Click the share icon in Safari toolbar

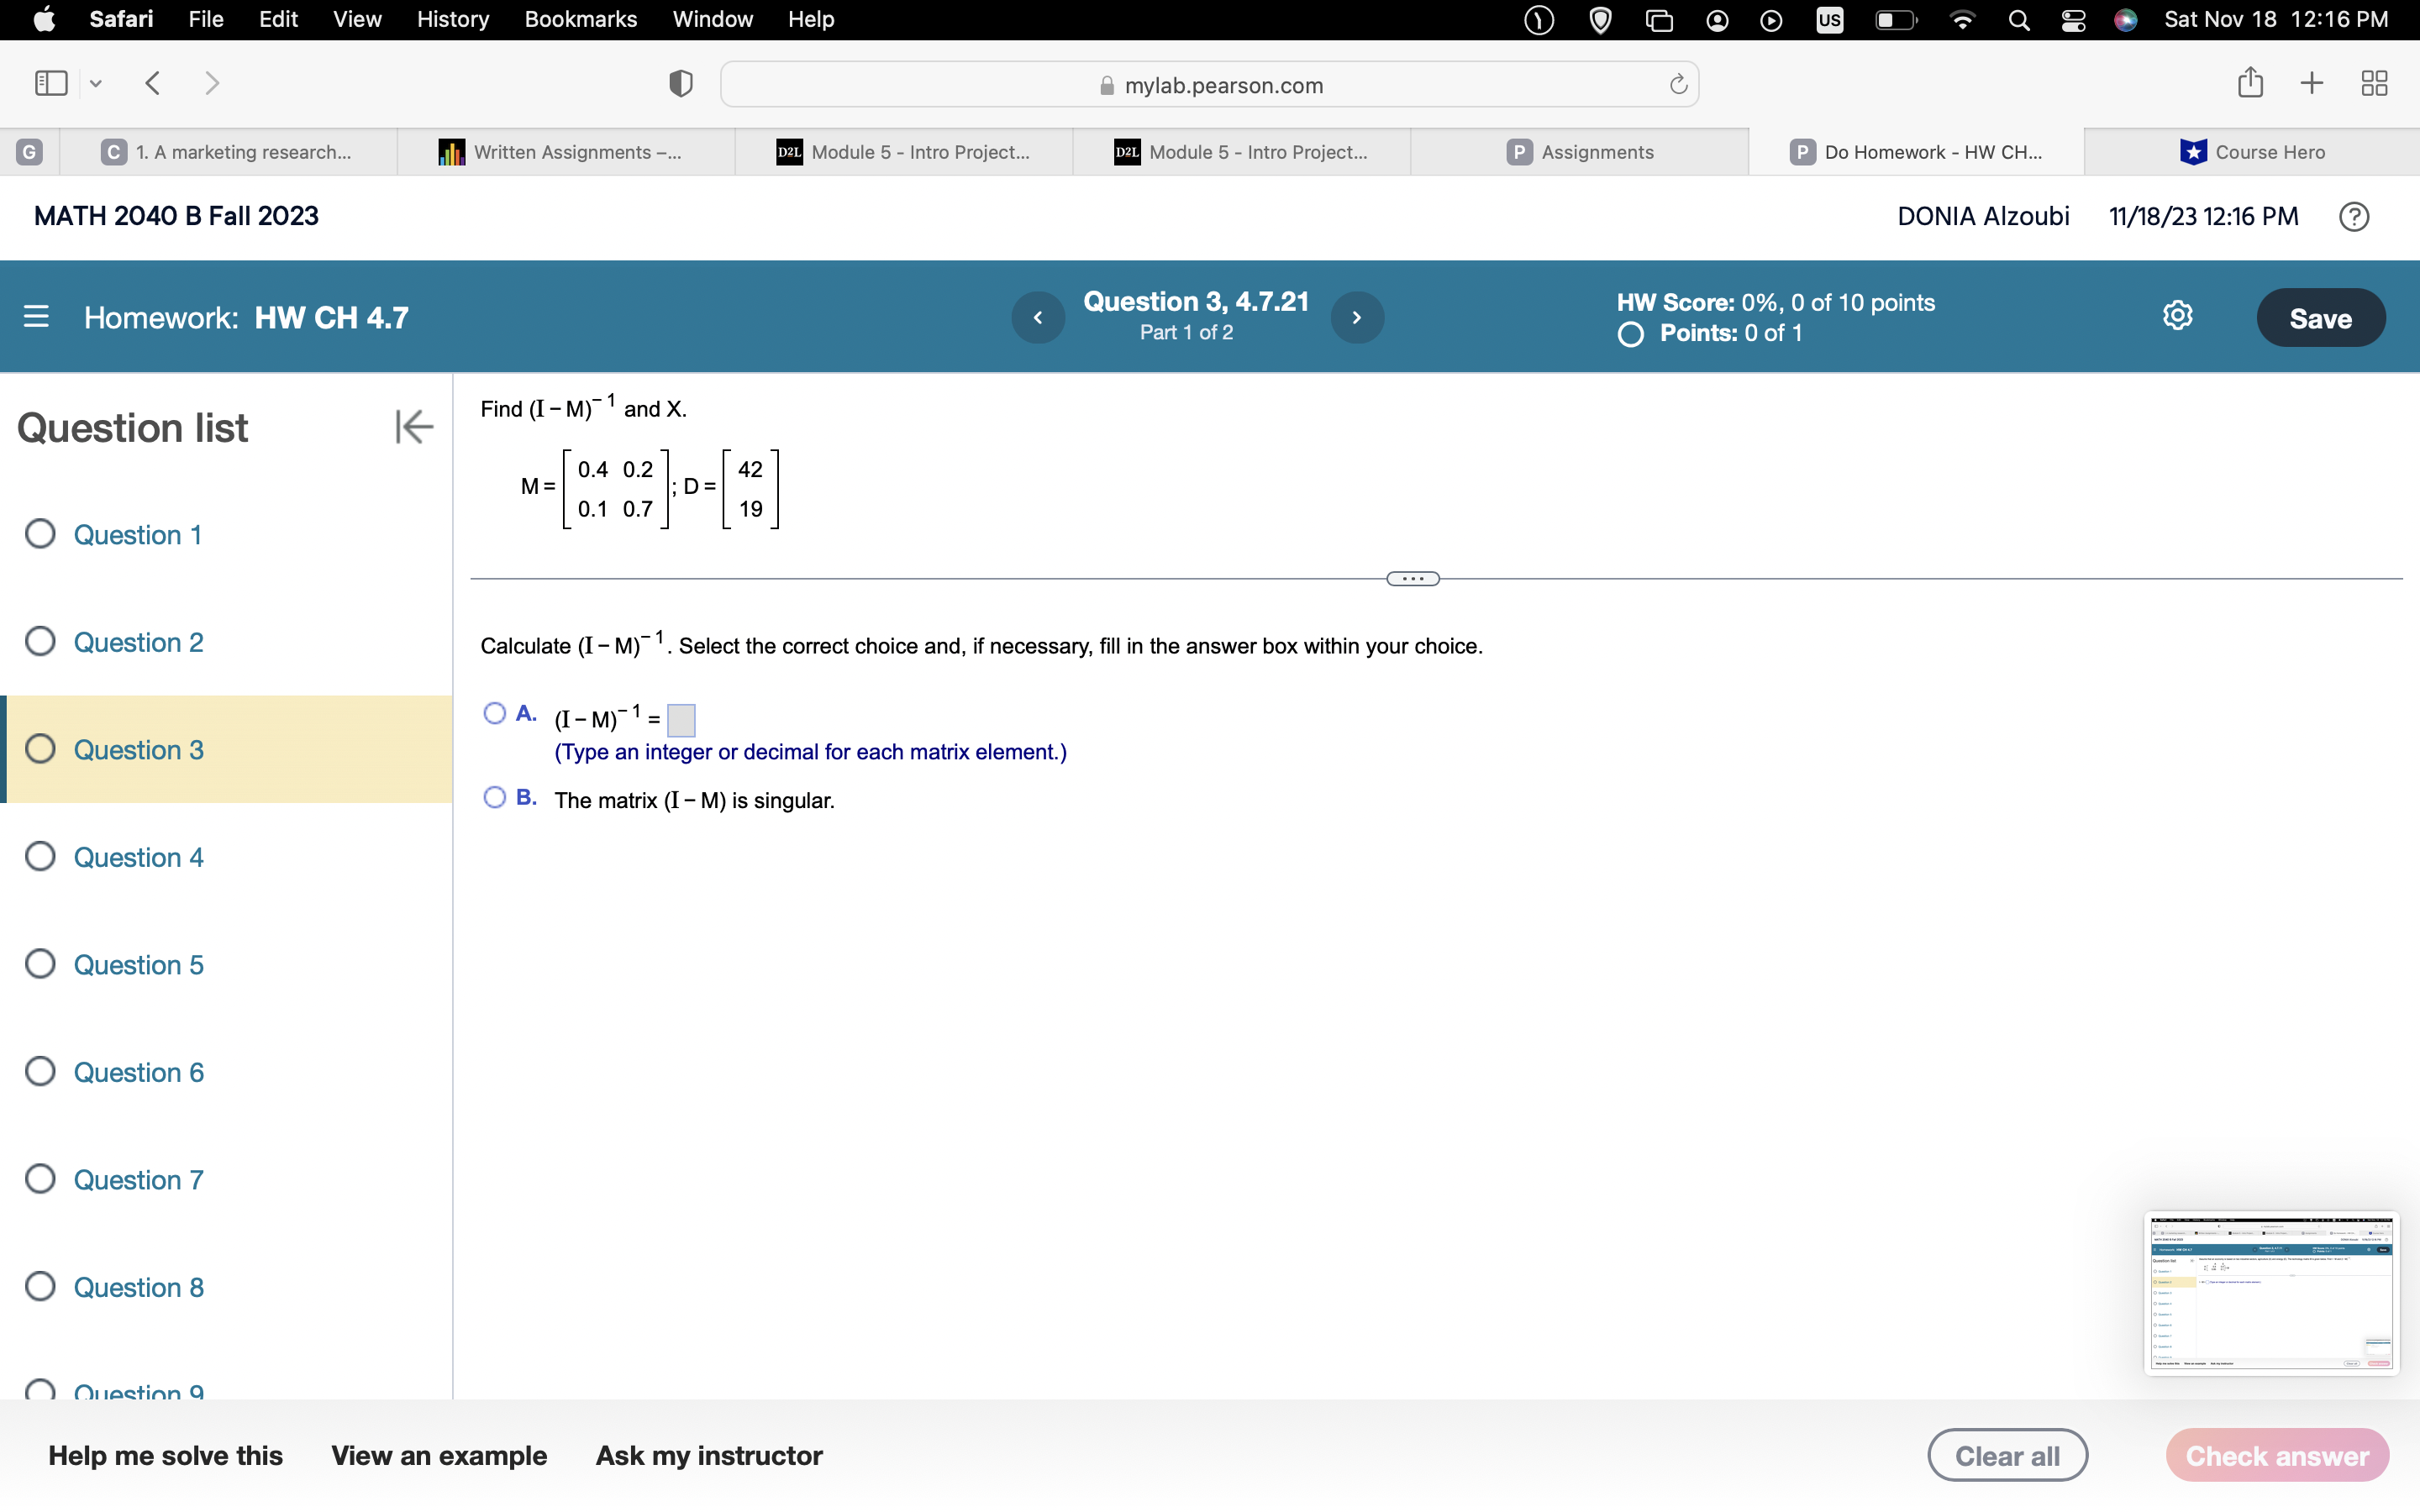(2250, 83)
